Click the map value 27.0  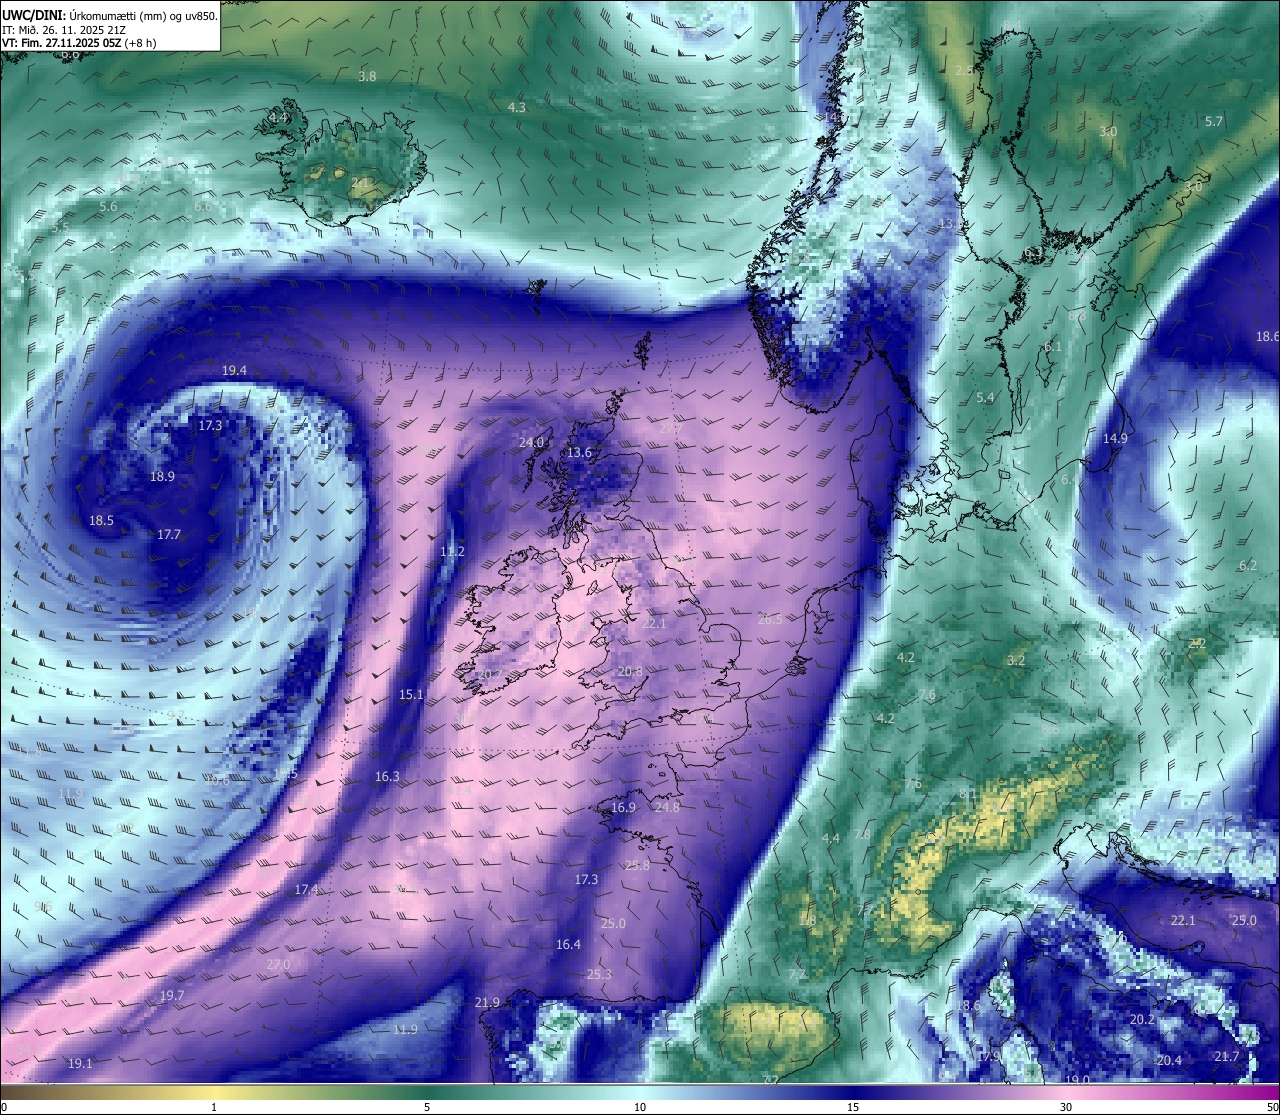tap(278, 964)
